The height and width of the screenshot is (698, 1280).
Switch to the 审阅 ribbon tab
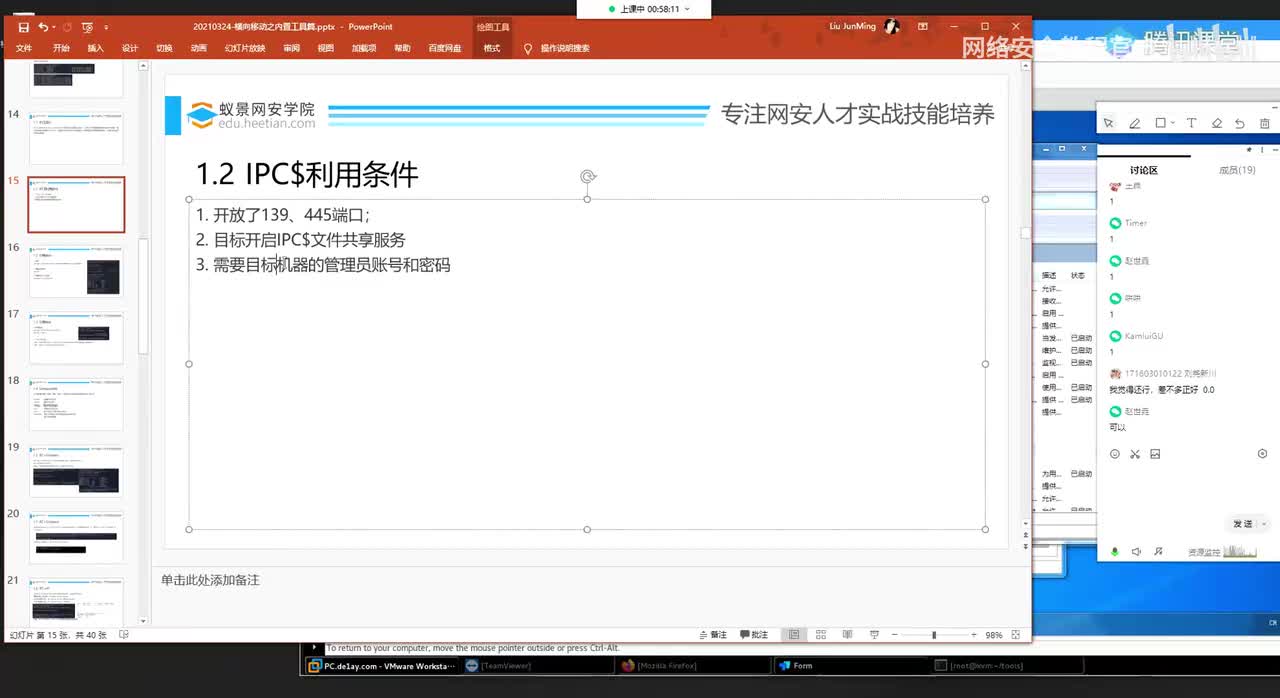click(x=291, y=48)
